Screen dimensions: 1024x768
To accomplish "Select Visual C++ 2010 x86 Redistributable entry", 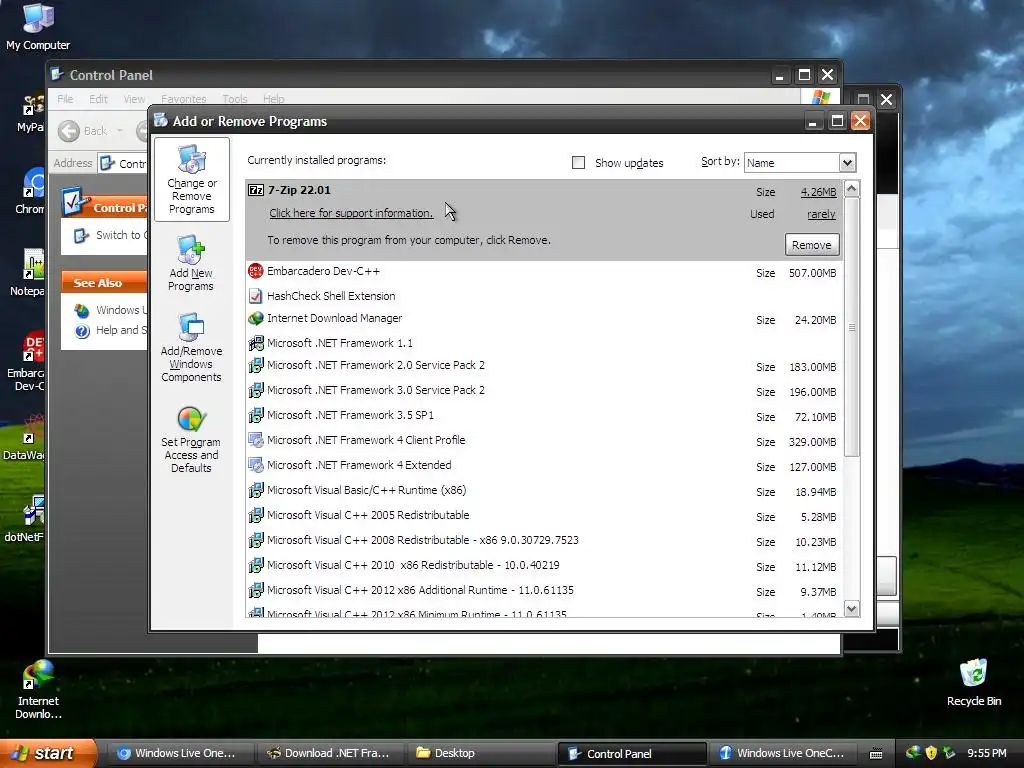I will coord(544,566).
